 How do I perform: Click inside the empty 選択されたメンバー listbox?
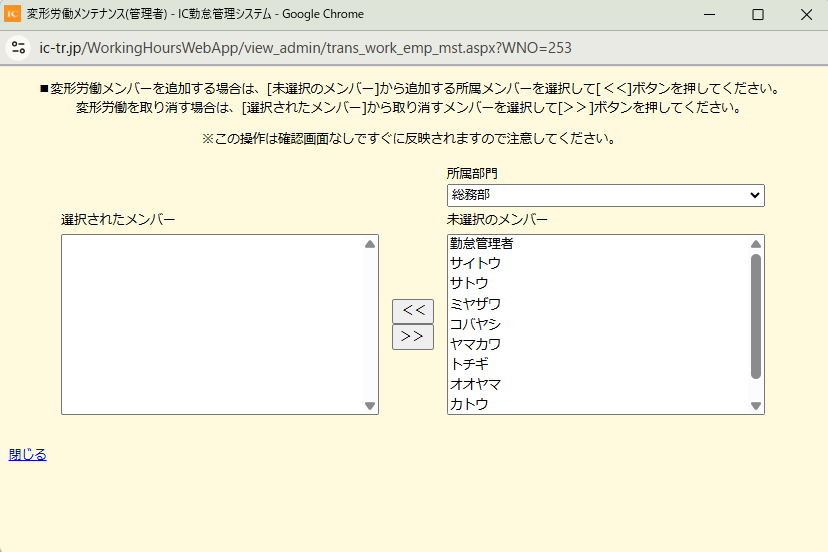pyautogui.click(x=210, y=324)
